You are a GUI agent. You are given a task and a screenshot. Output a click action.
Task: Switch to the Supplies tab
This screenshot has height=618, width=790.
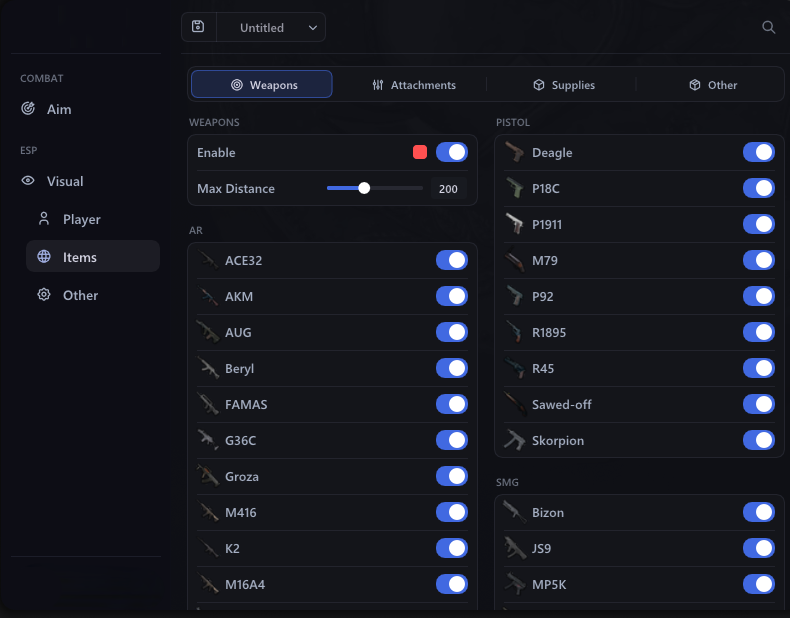point(563,85)
